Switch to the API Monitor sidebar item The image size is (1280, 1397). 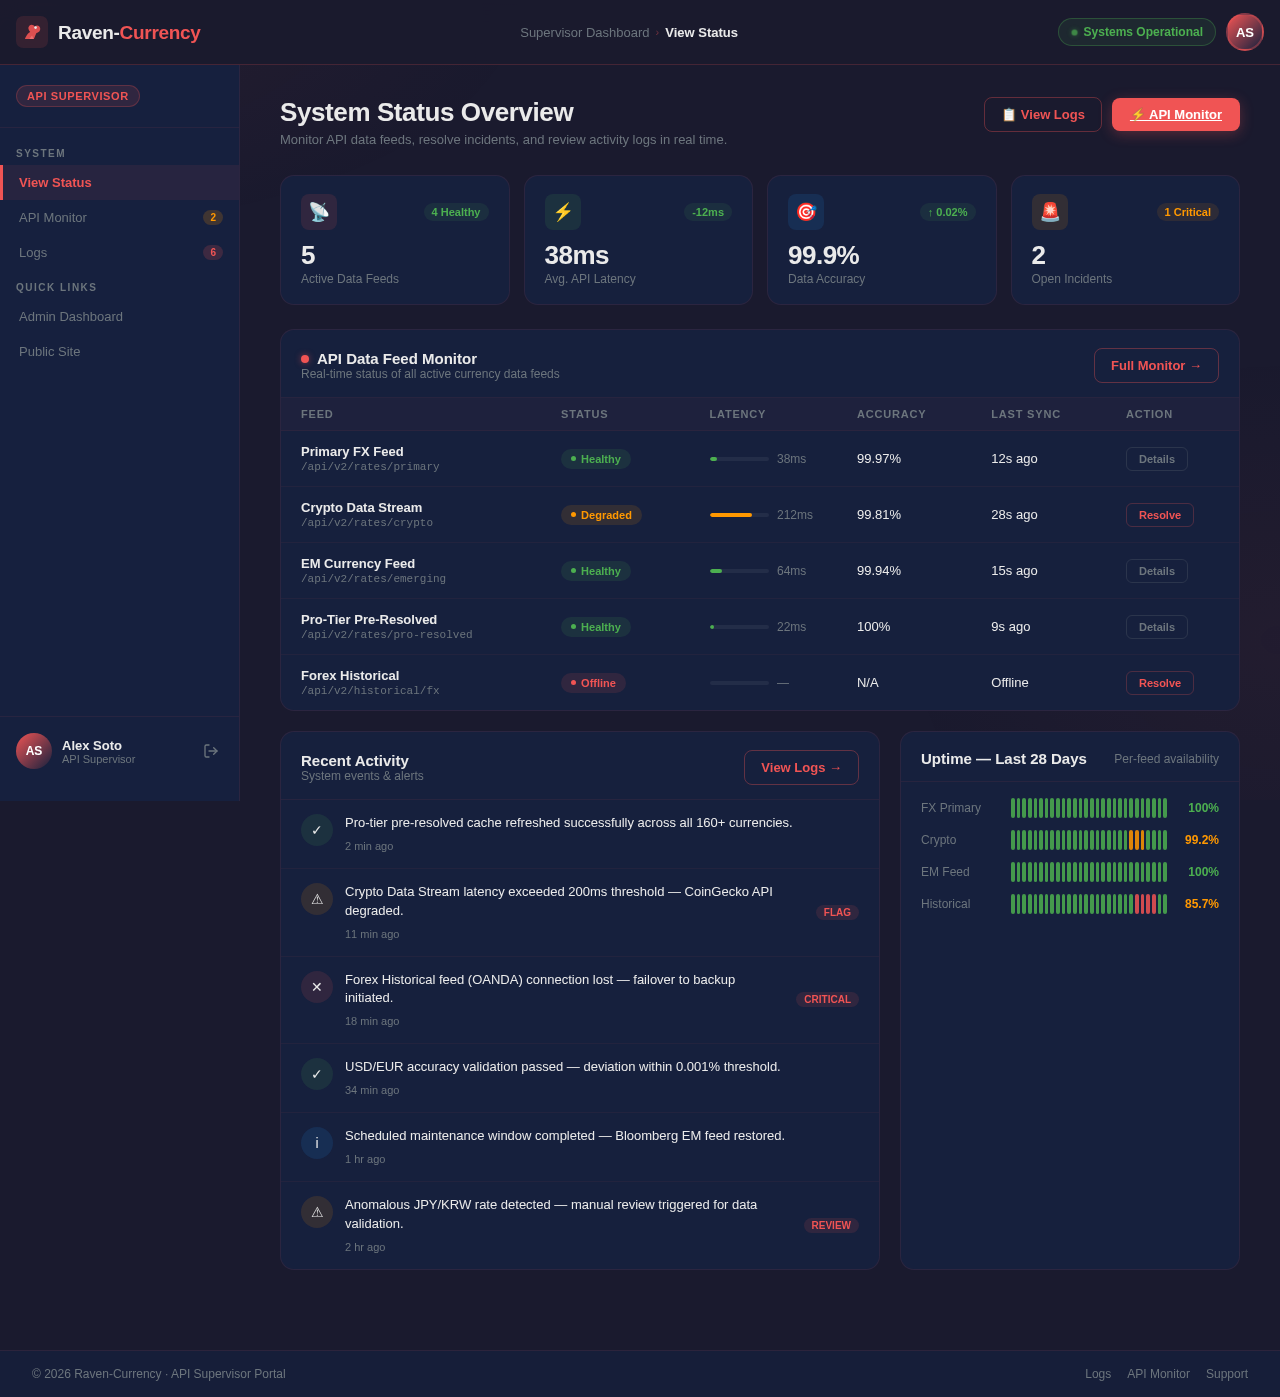click(54, 217)
